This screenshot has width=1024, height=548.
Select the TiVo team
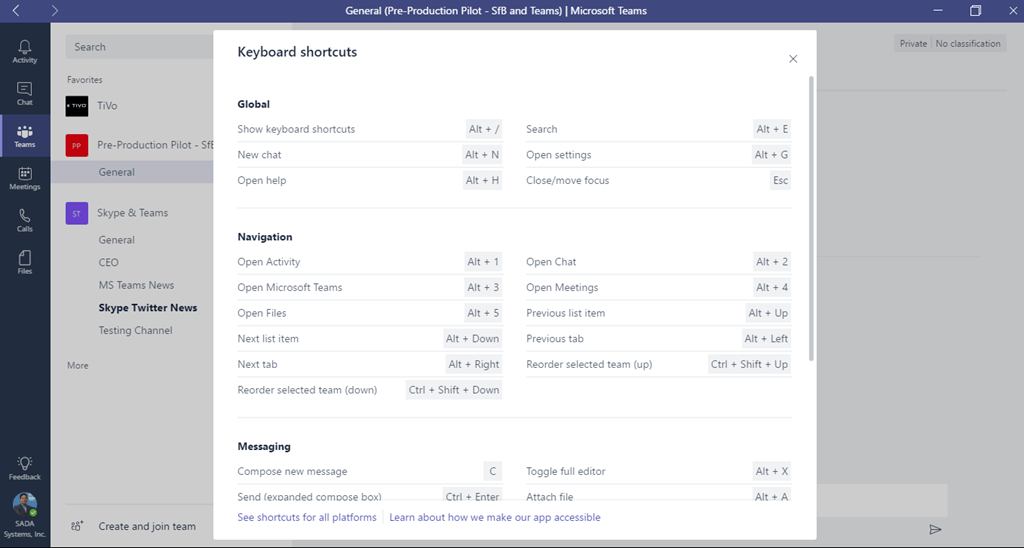pyautogui.click(x=107, y=106)
